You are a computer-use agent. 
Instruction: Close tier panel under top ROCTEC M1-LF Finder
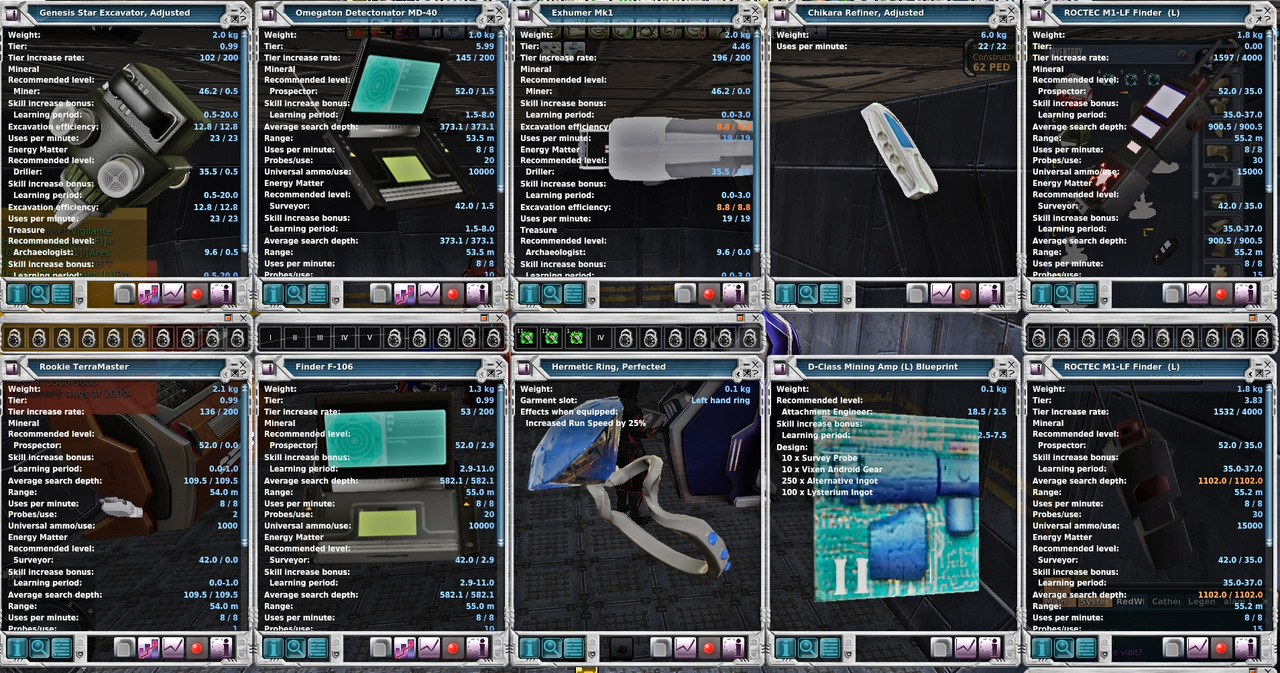(1268, 318)
